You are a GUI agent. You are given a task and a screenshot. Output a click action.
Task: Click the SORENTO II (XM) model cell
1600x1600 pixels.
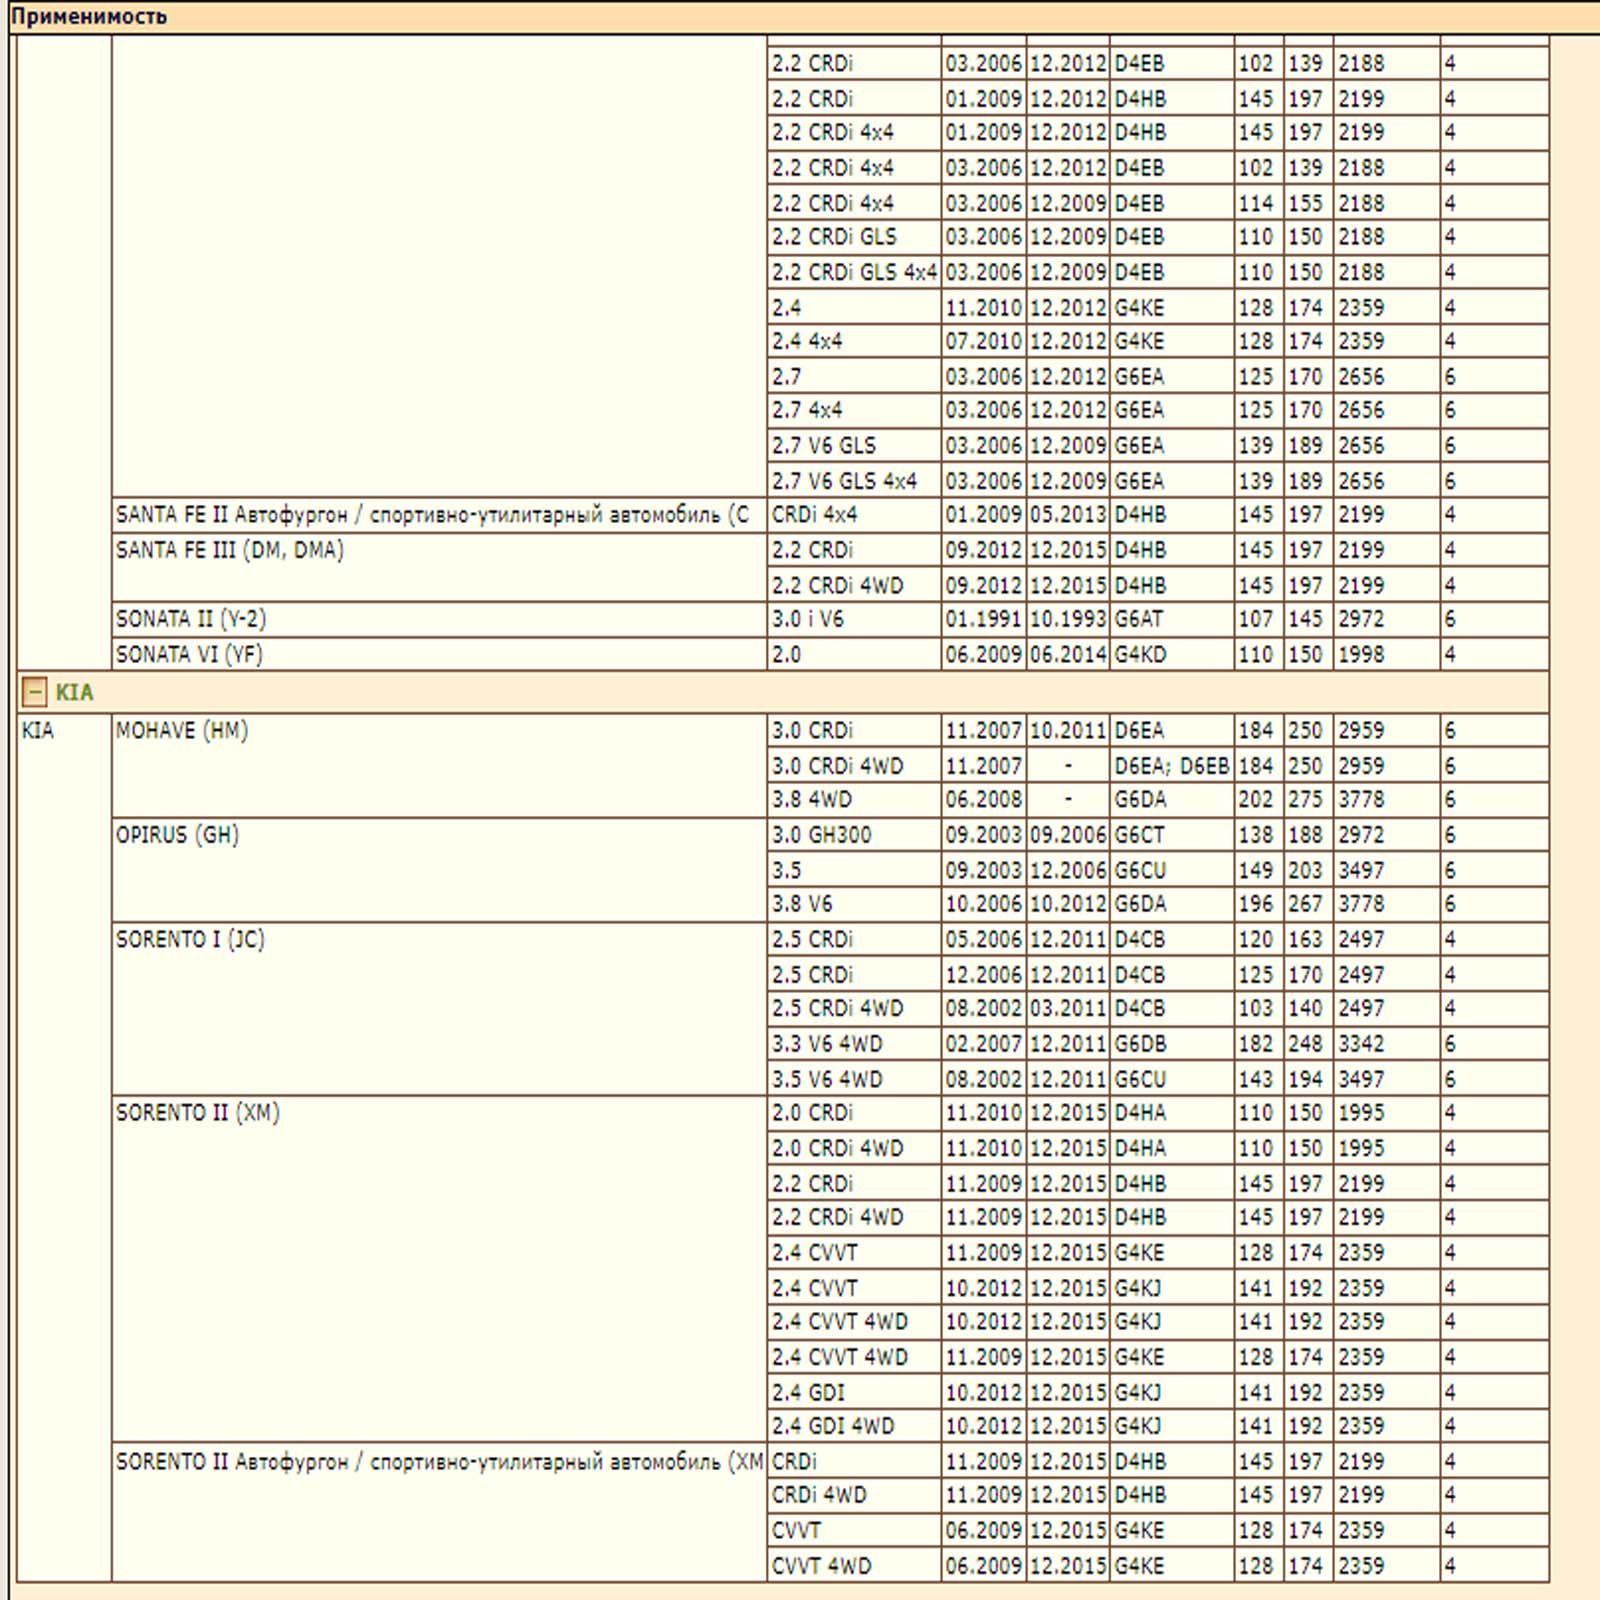197,1113
